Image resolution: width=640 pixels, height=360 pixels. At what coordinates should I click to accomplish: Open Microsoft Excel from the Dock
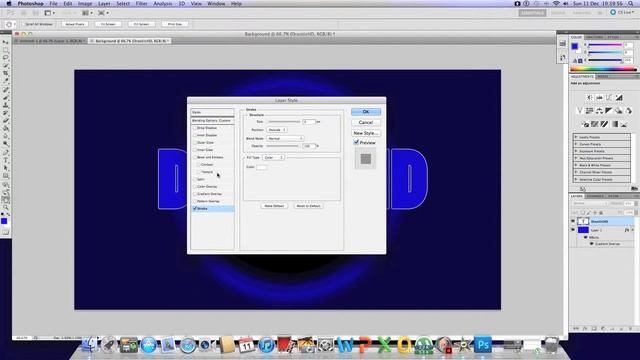click(384, 345)
